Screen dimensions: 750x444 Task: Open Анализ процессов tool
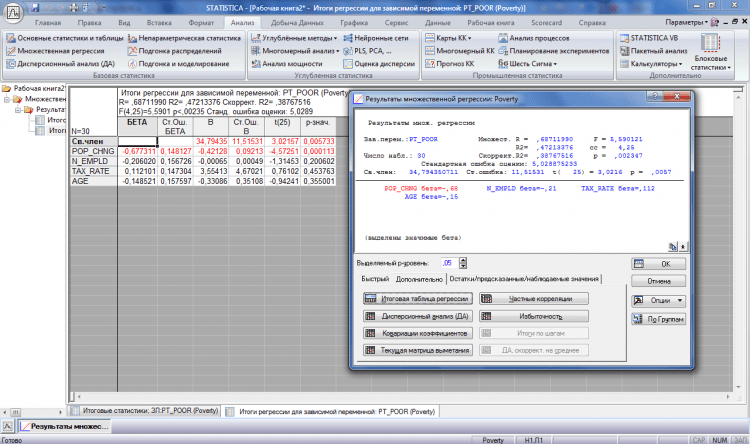534,38
